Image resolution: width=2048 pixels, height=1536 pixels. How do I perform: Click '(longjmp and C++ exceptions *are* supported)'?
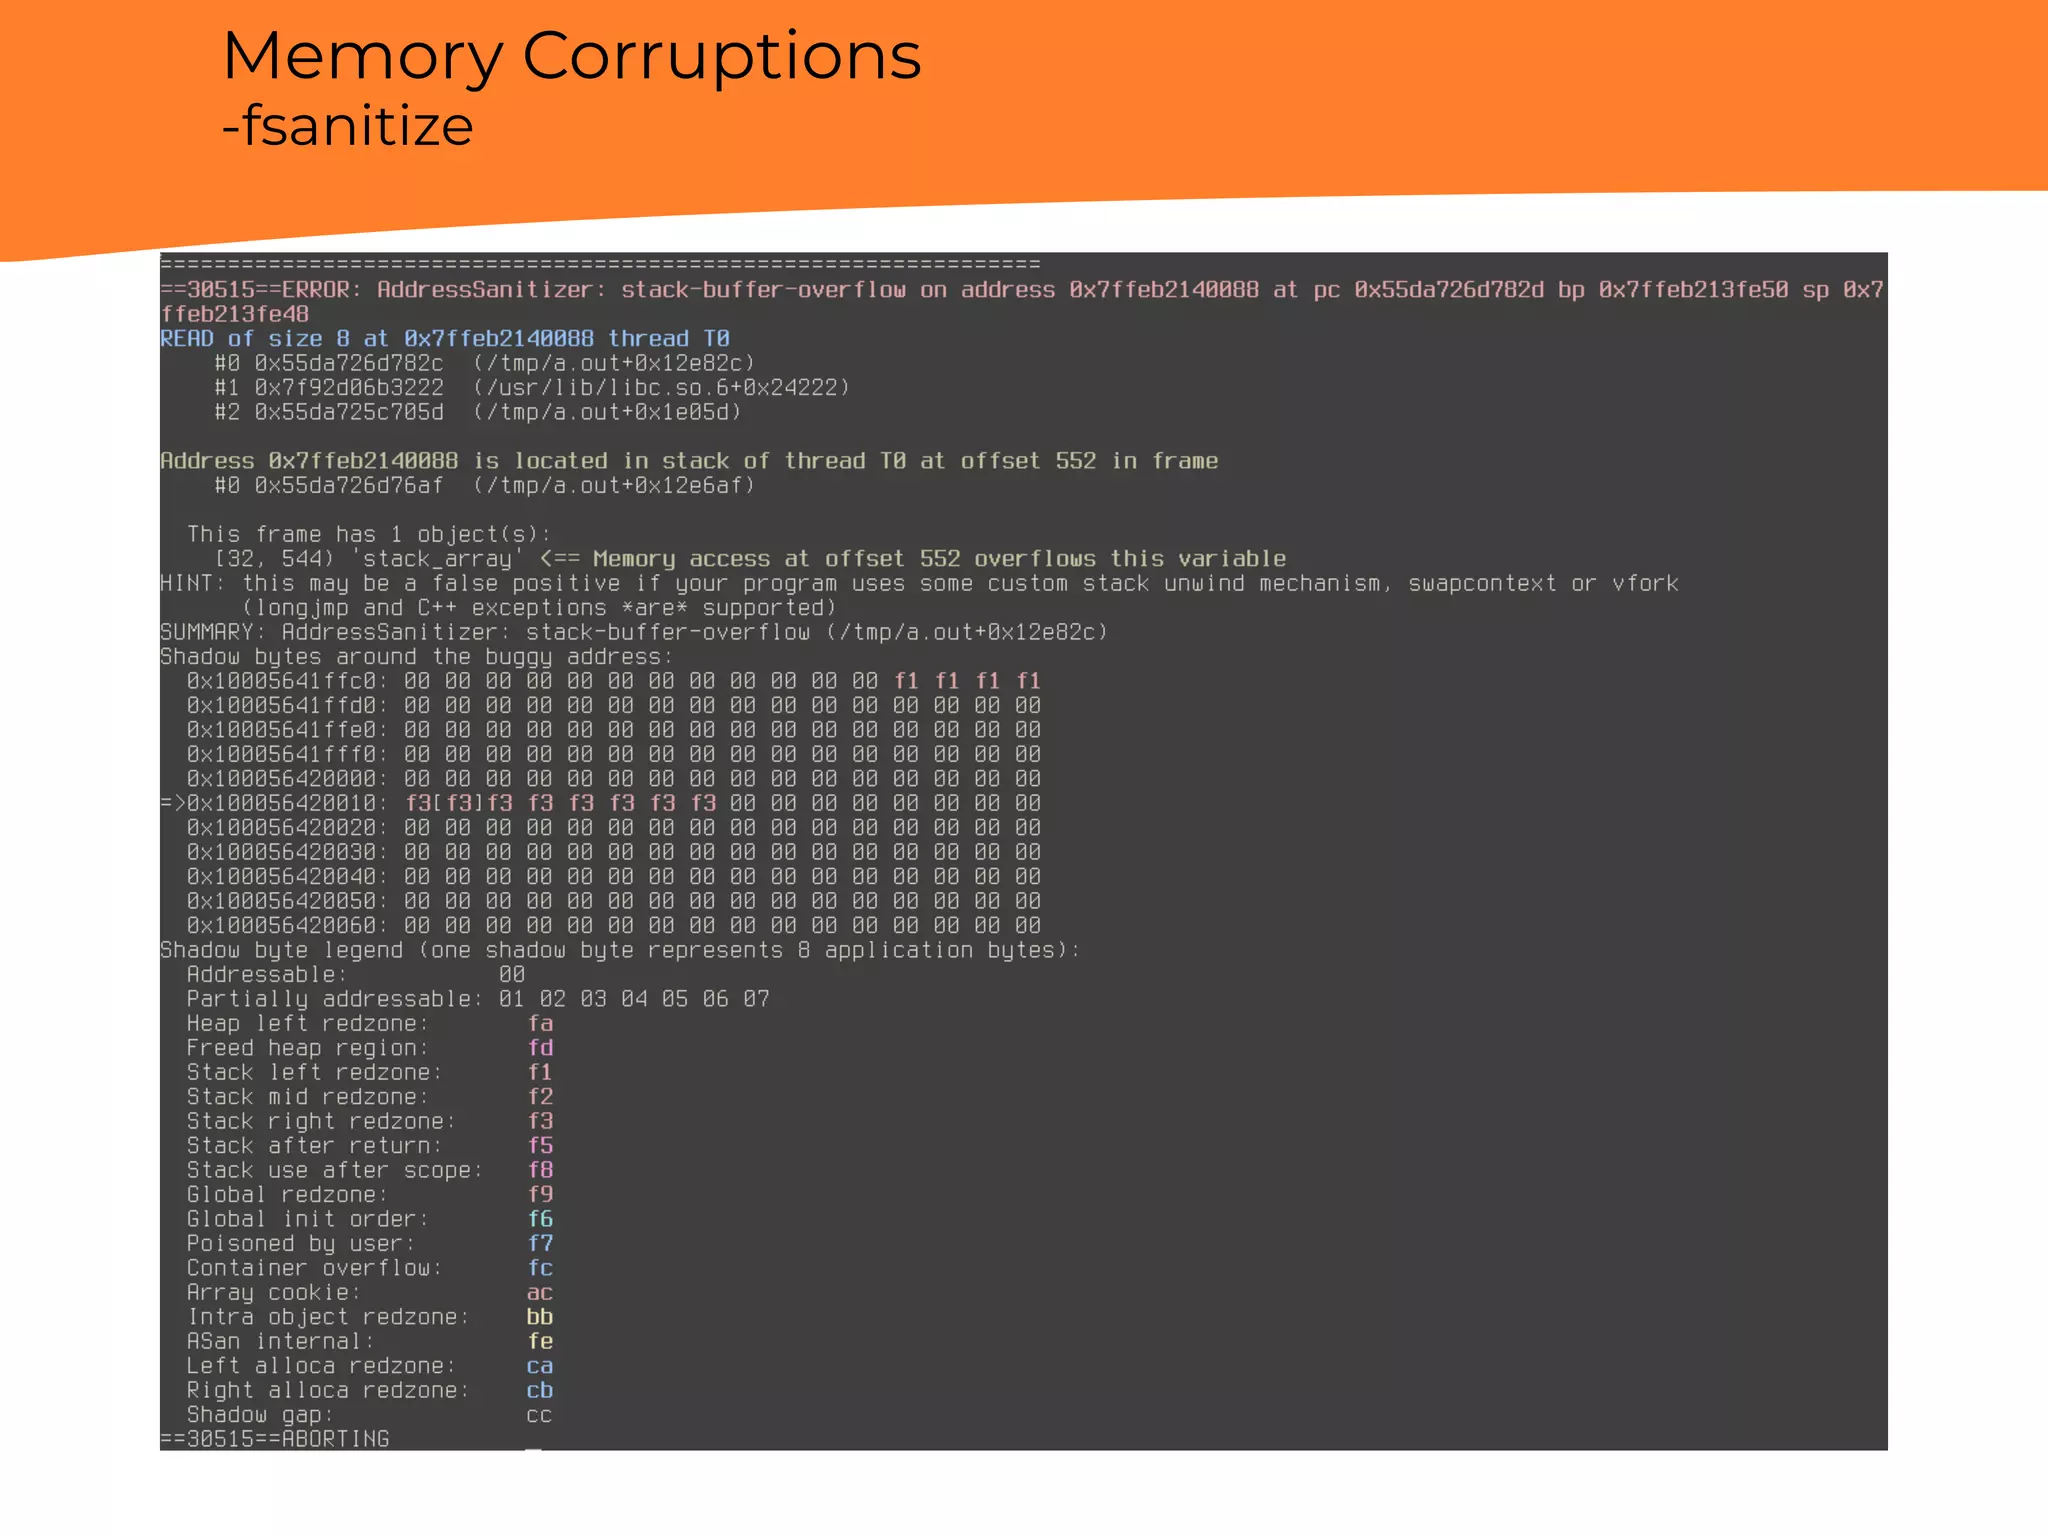click(539, 608)
